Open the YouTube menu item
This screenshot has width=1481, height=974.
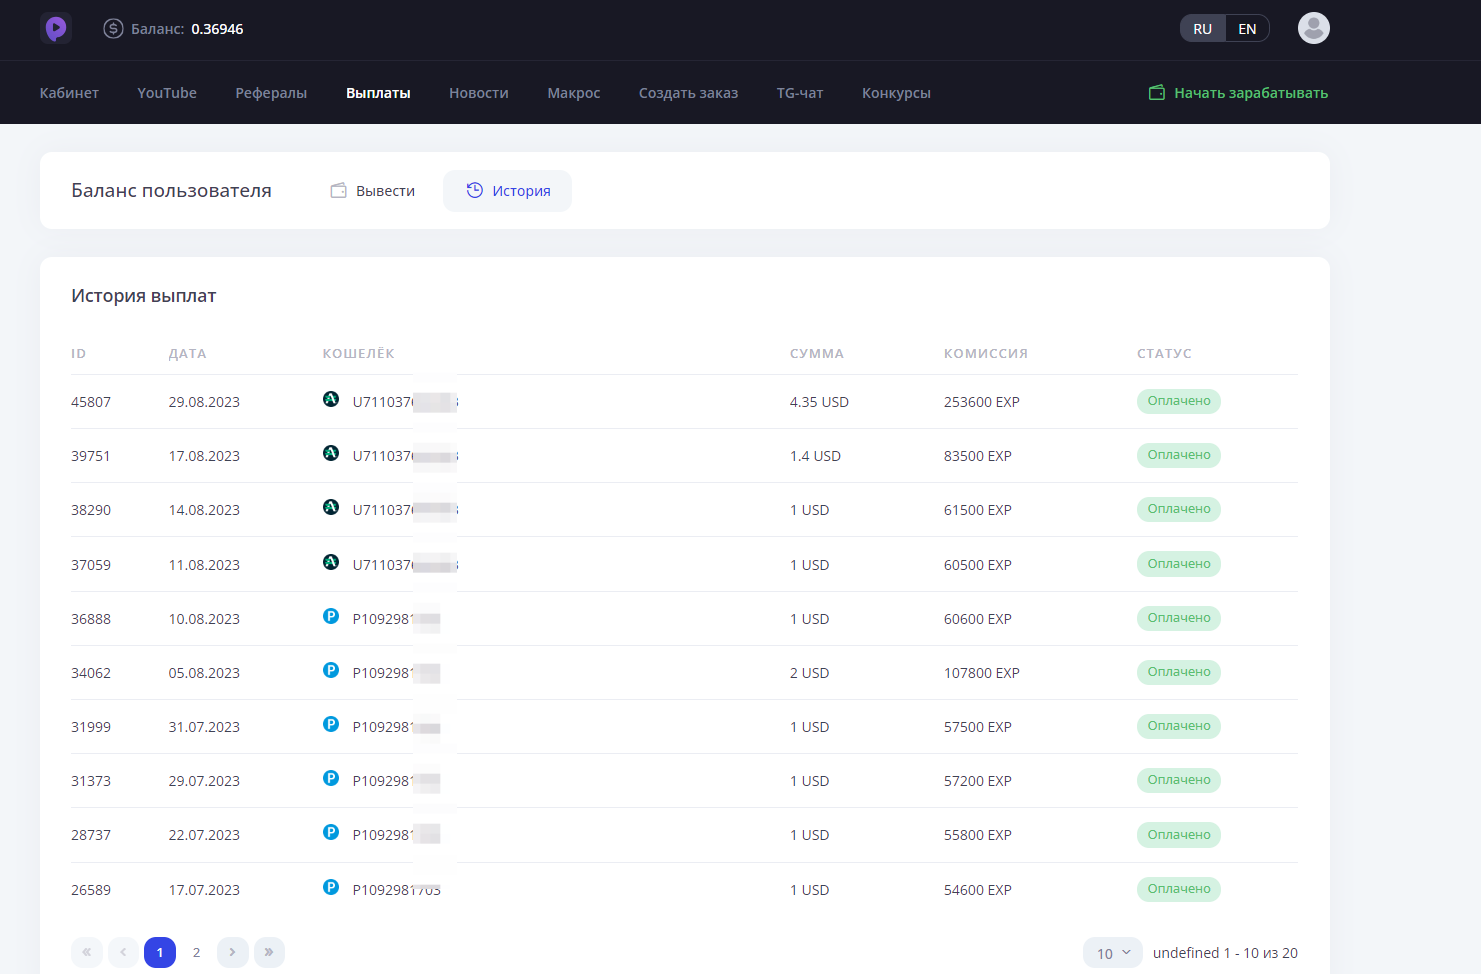coord(167,93)
